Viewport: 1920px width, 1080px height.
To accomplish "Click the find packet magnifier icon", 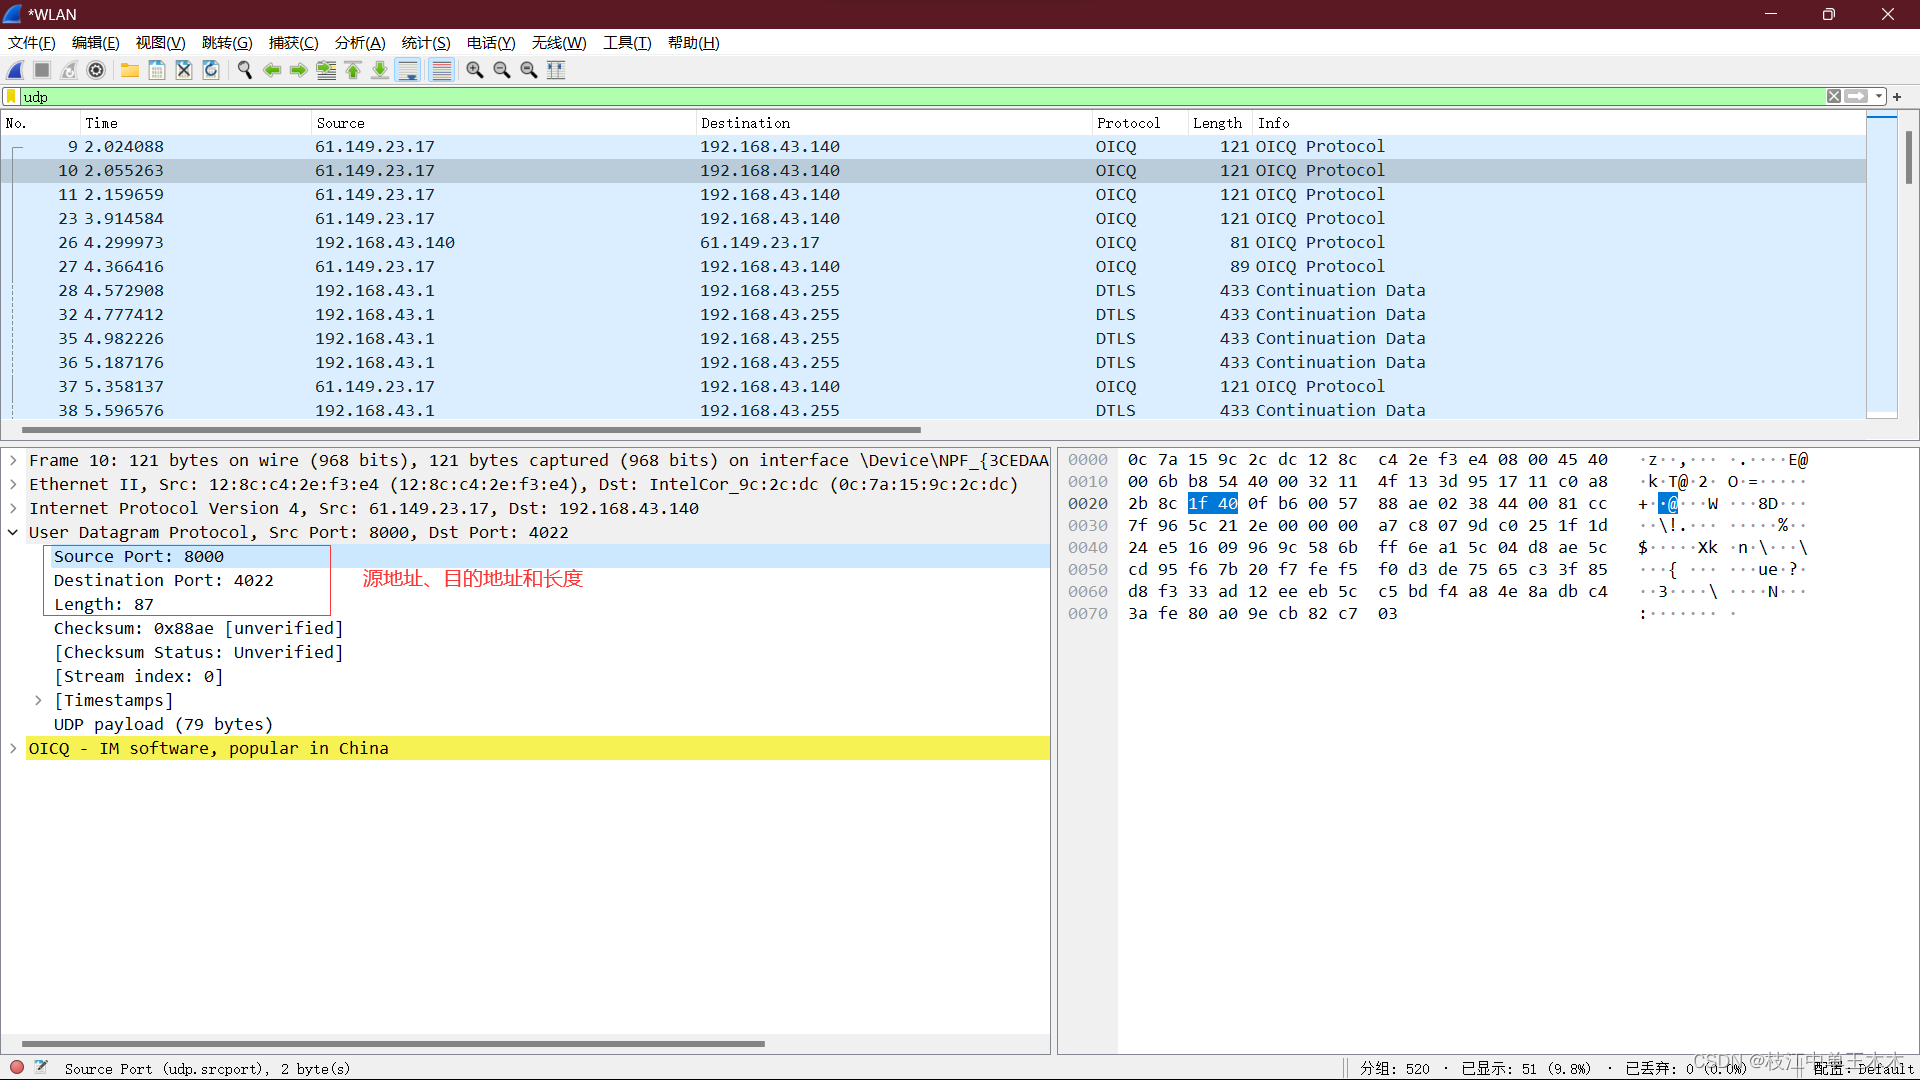I will pyautogui.click(x=244, y=70).
